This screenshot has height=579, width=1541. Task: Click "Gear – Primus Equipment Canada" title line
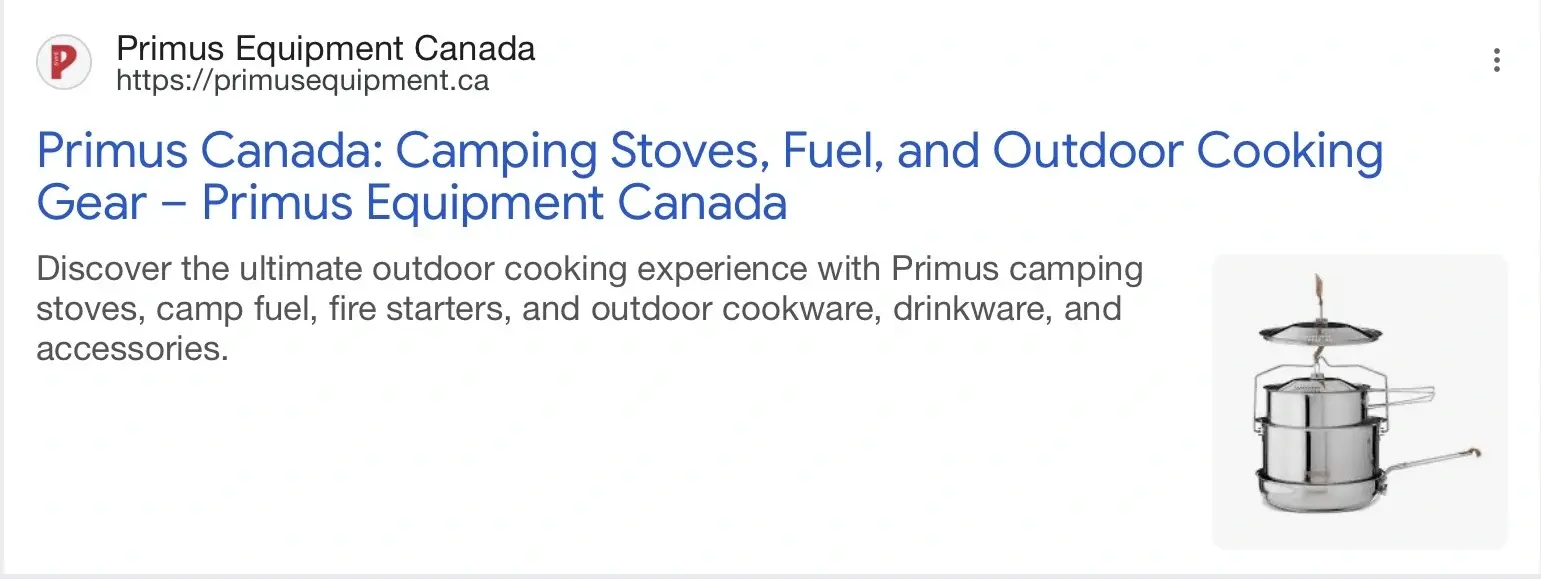pos(411,204)
